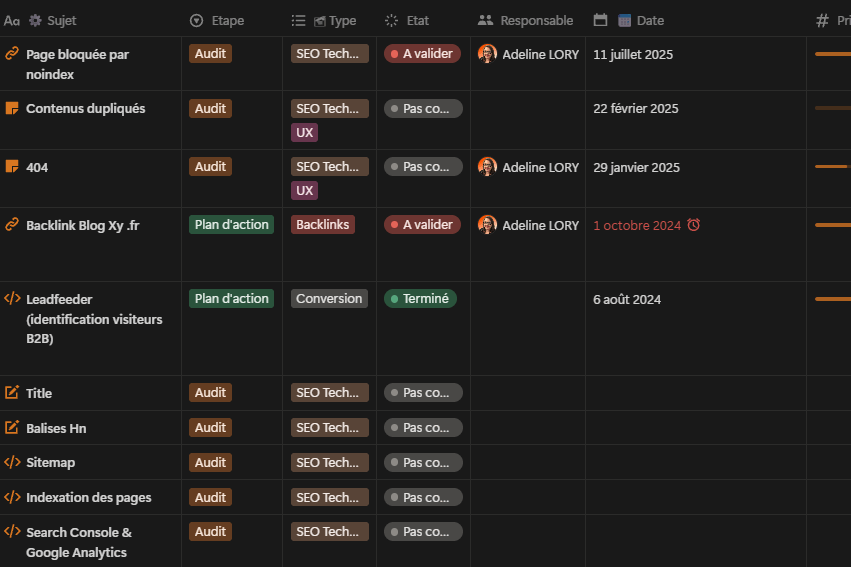Click Adeline LORY's avatar in the 404 row

coord(487,167)
